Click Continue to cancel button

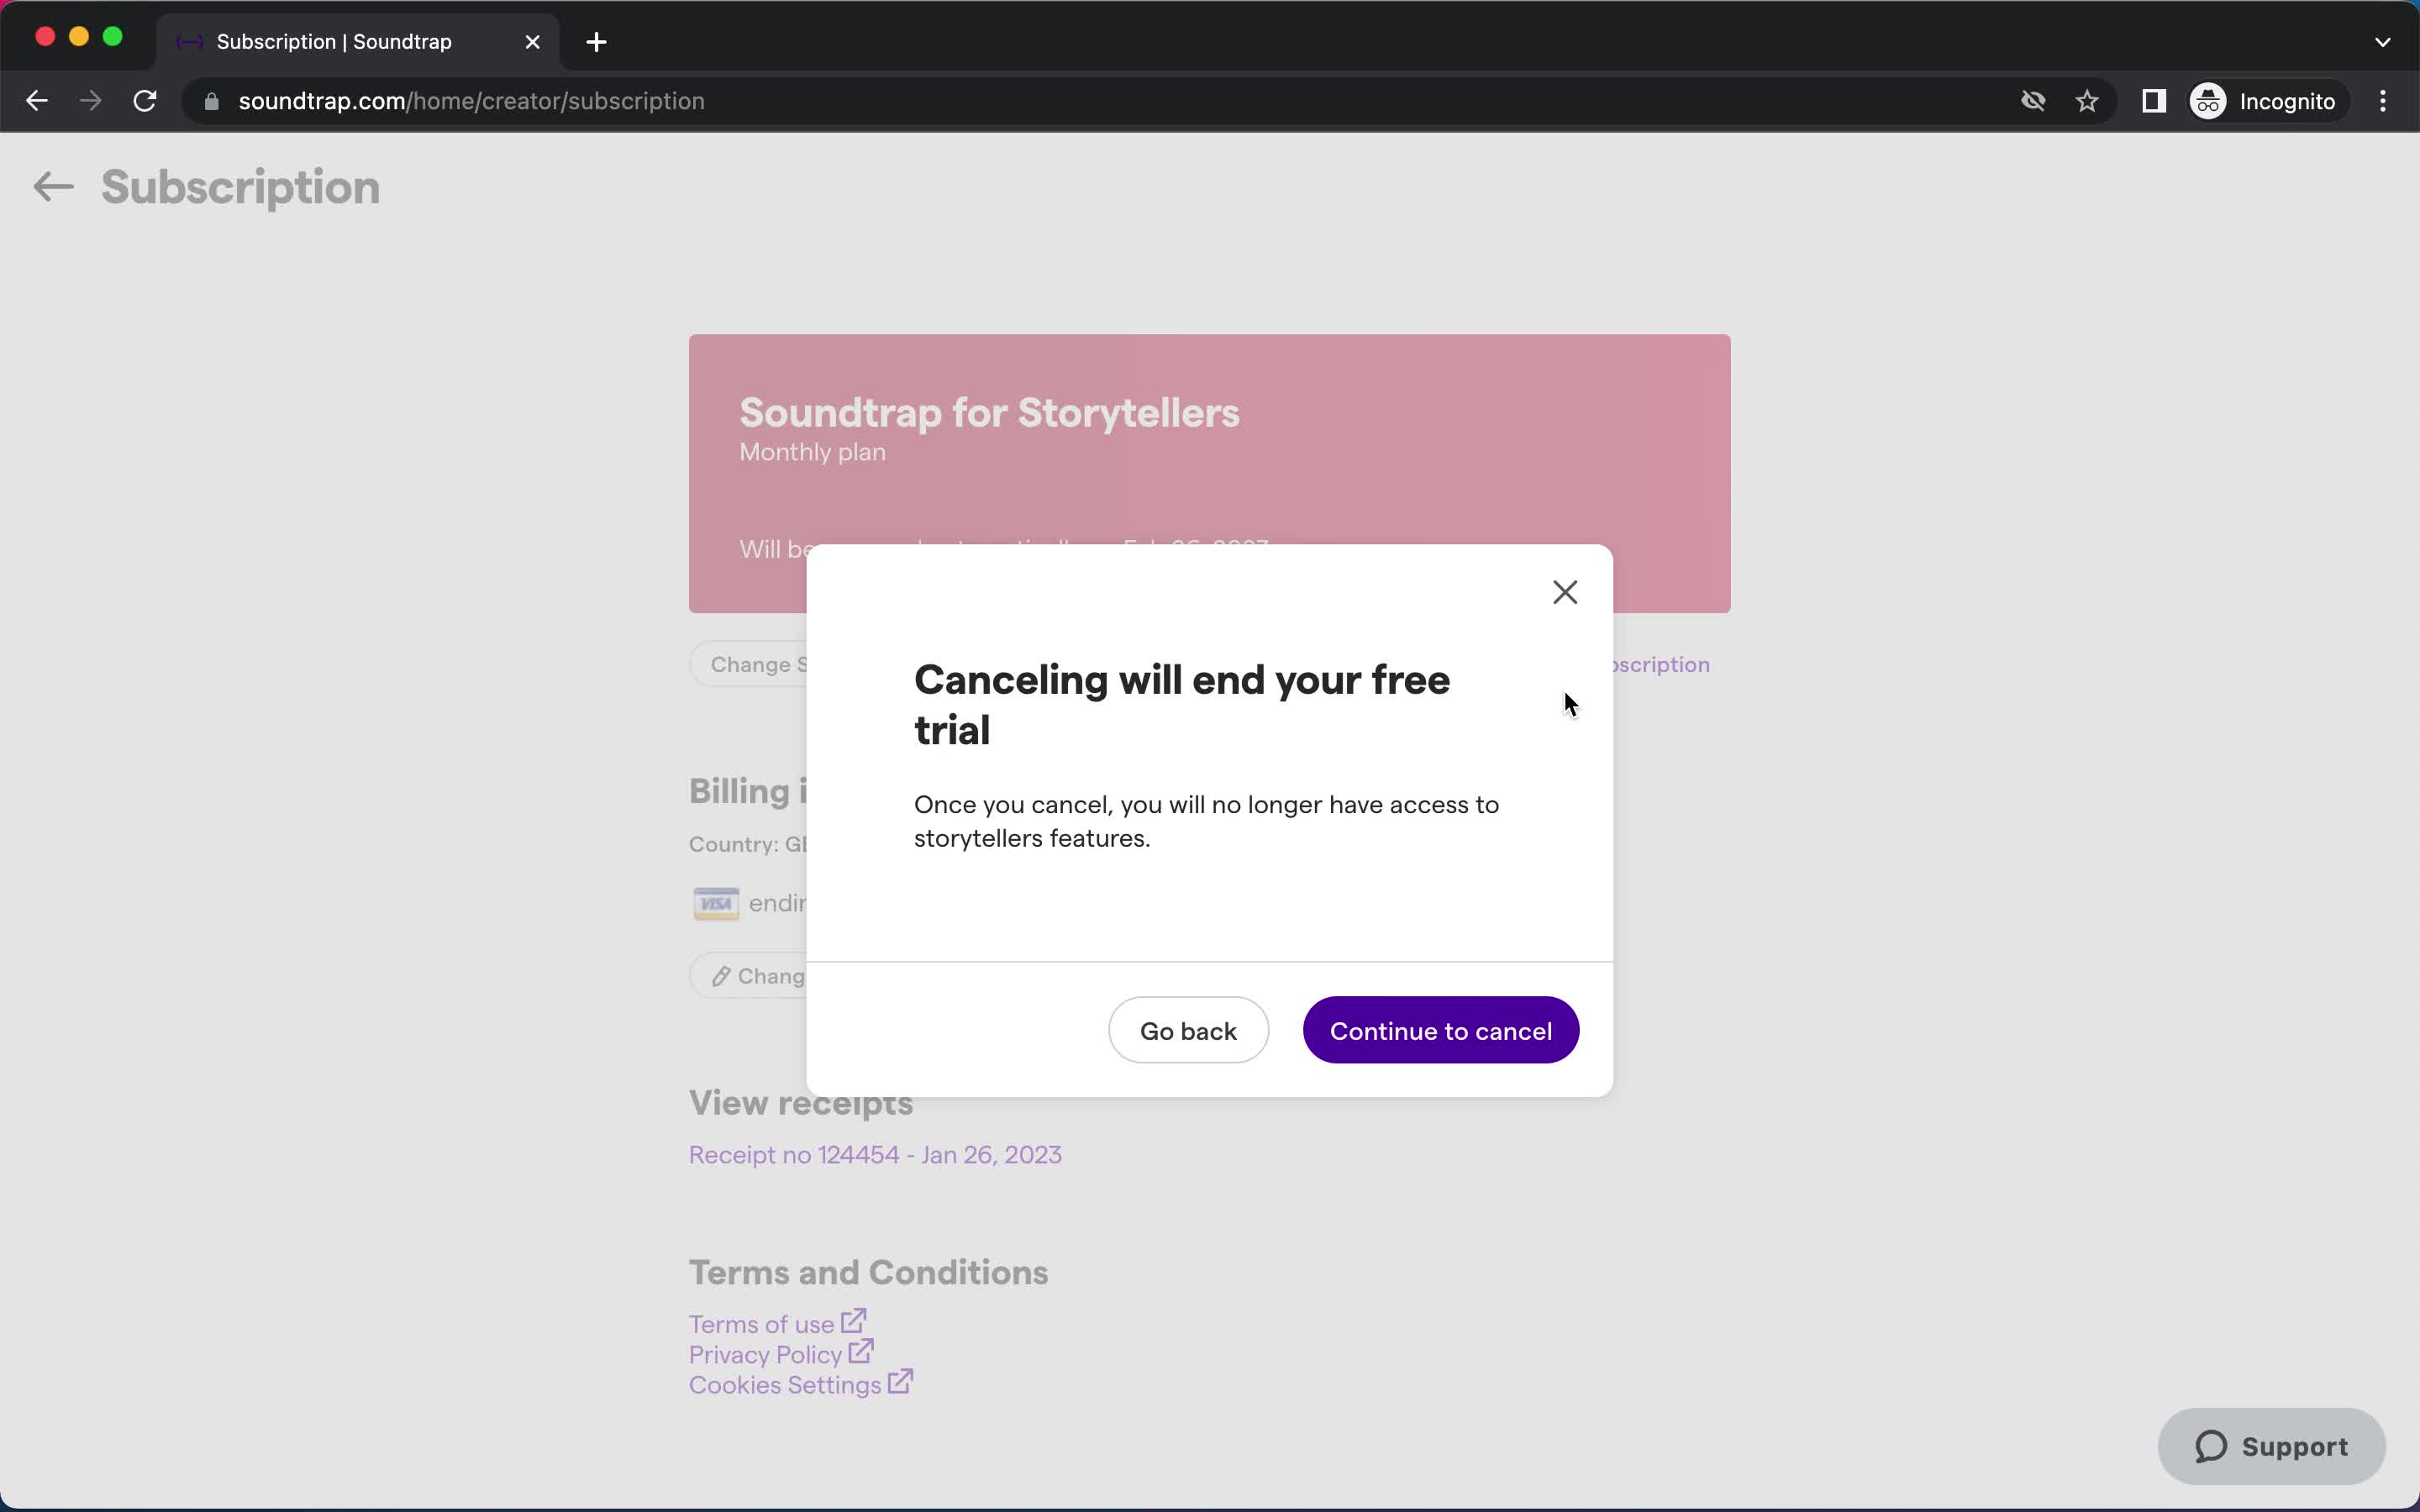1441,1030
